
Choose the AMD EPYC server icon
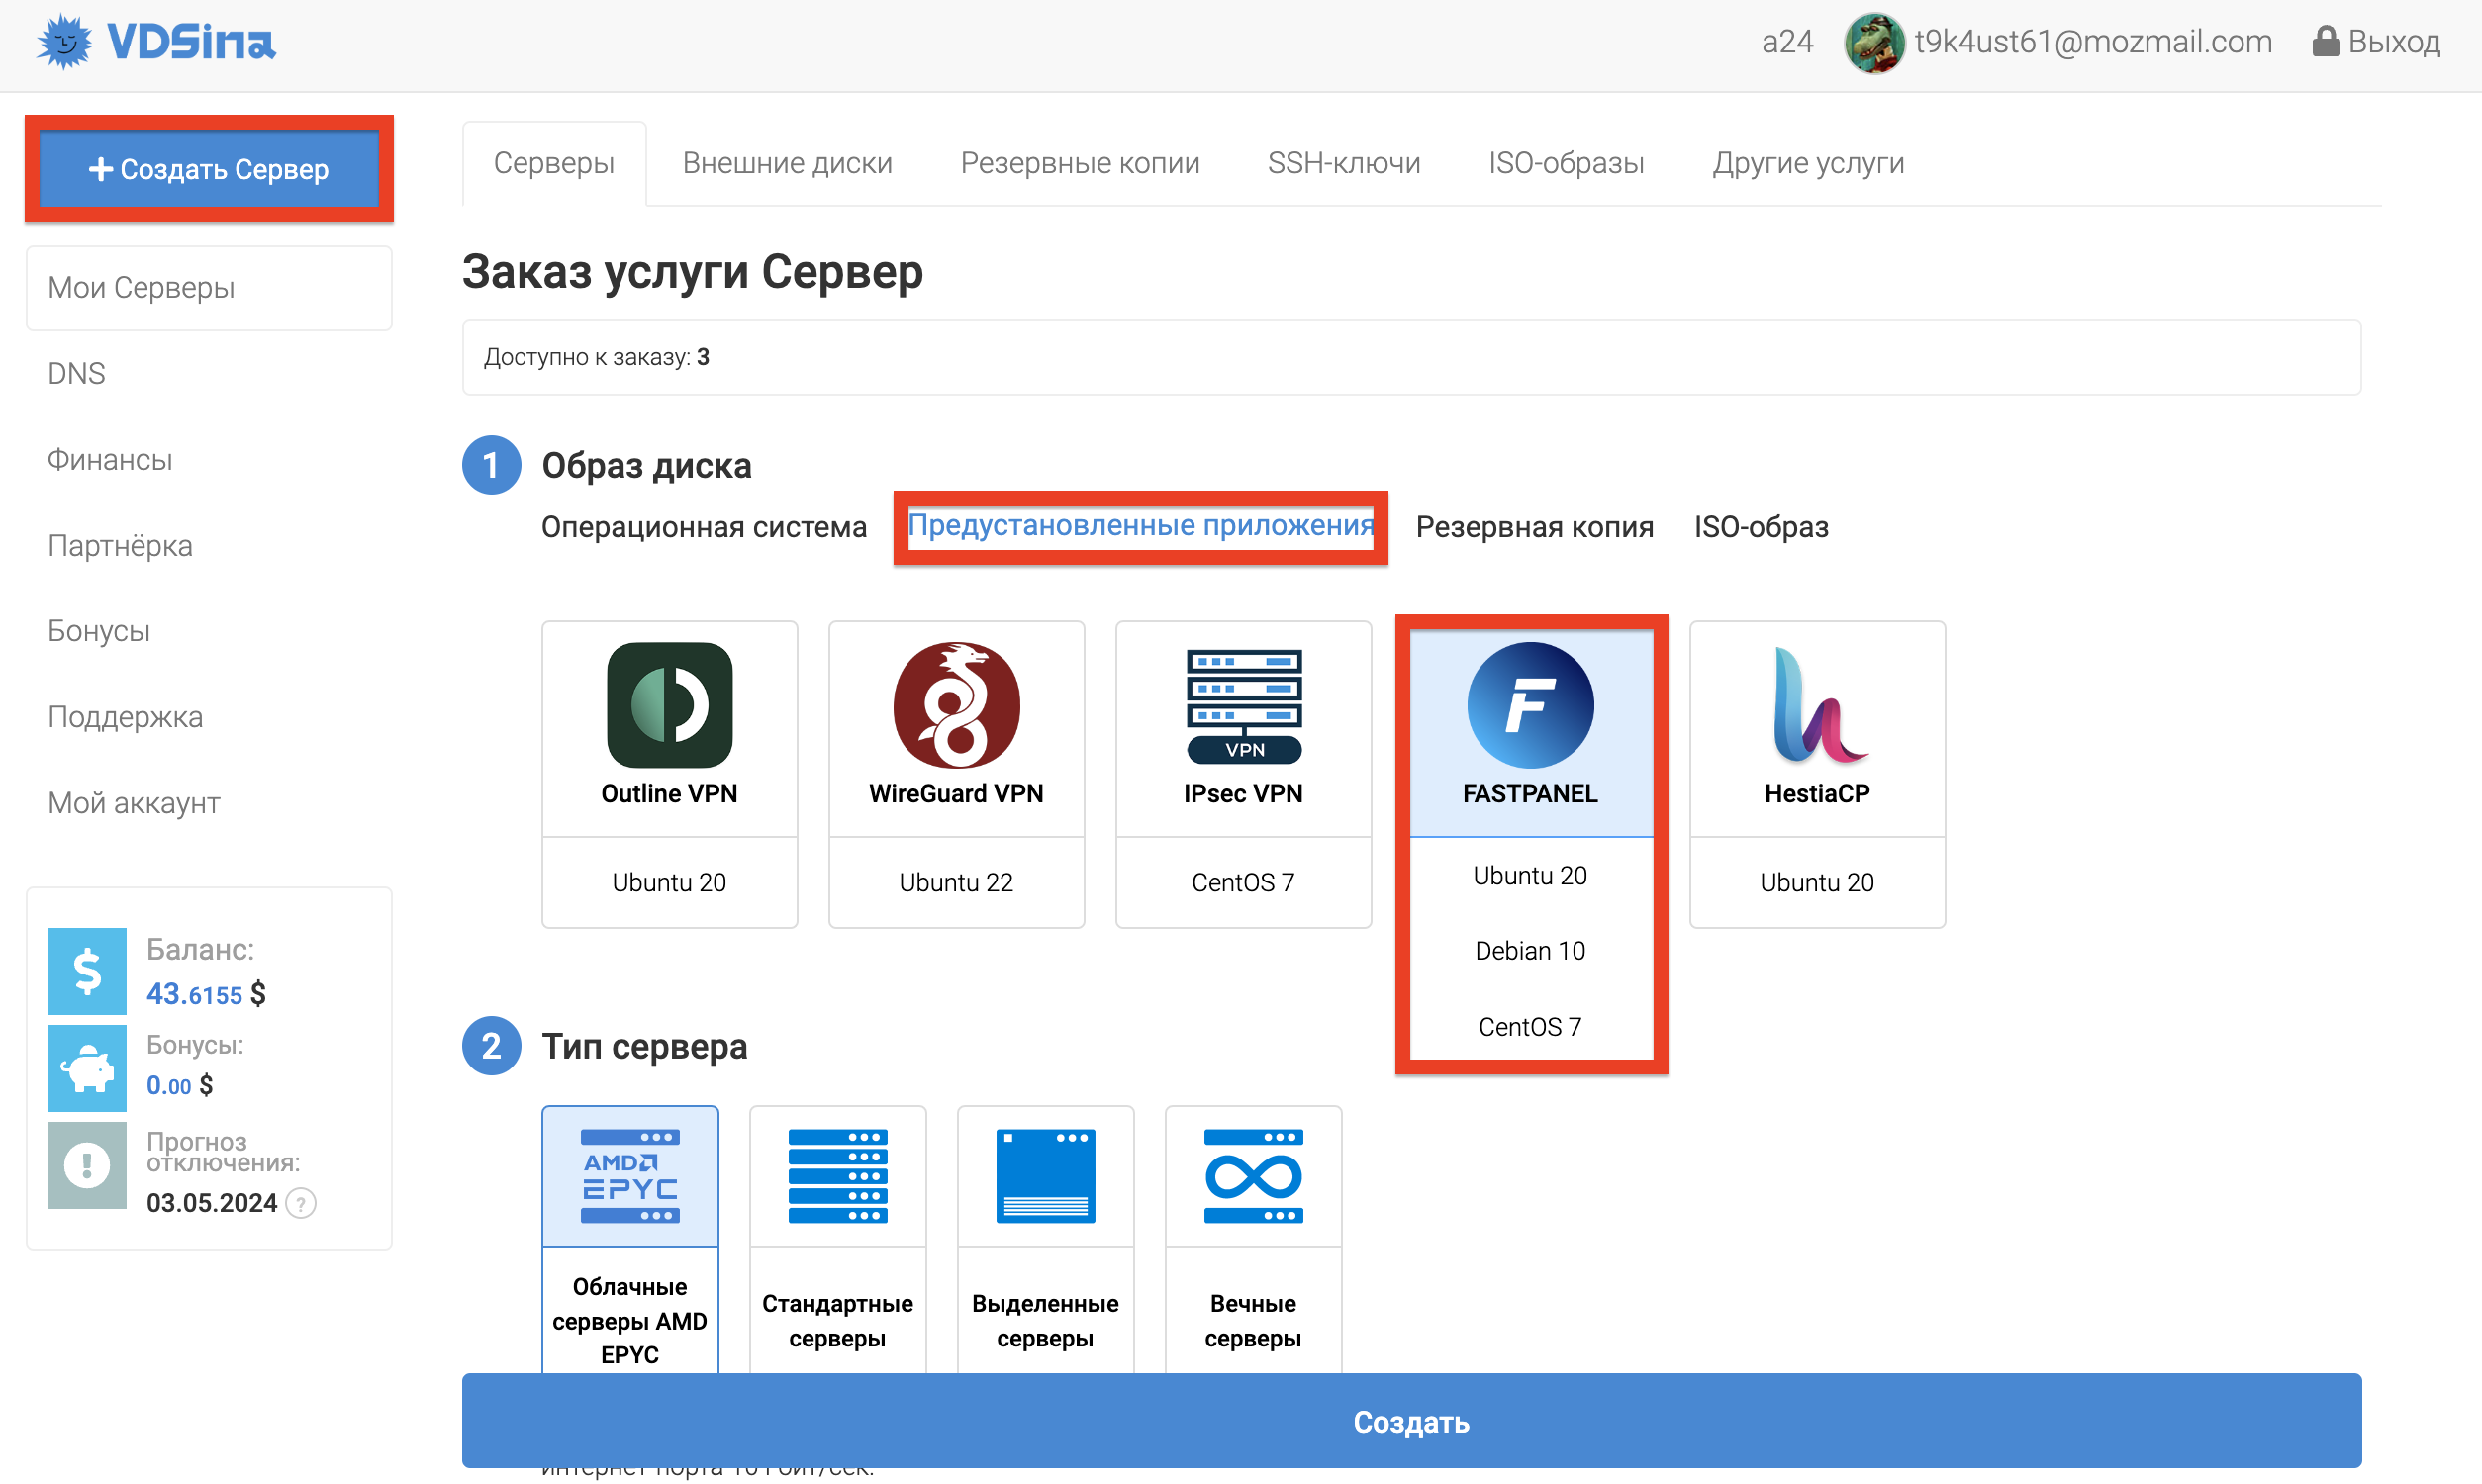click(630, 1176)
